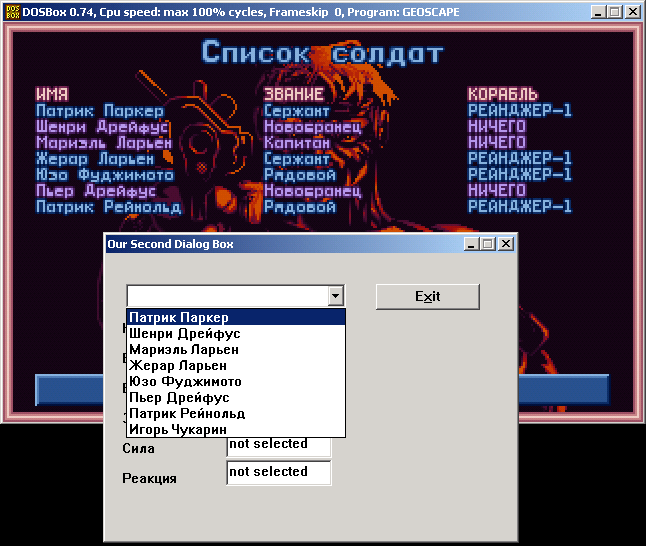The height and width of the screenshot is (546, 646).
Task: Click the Реакция label in the dialog
Action: [x=149, y=478]
